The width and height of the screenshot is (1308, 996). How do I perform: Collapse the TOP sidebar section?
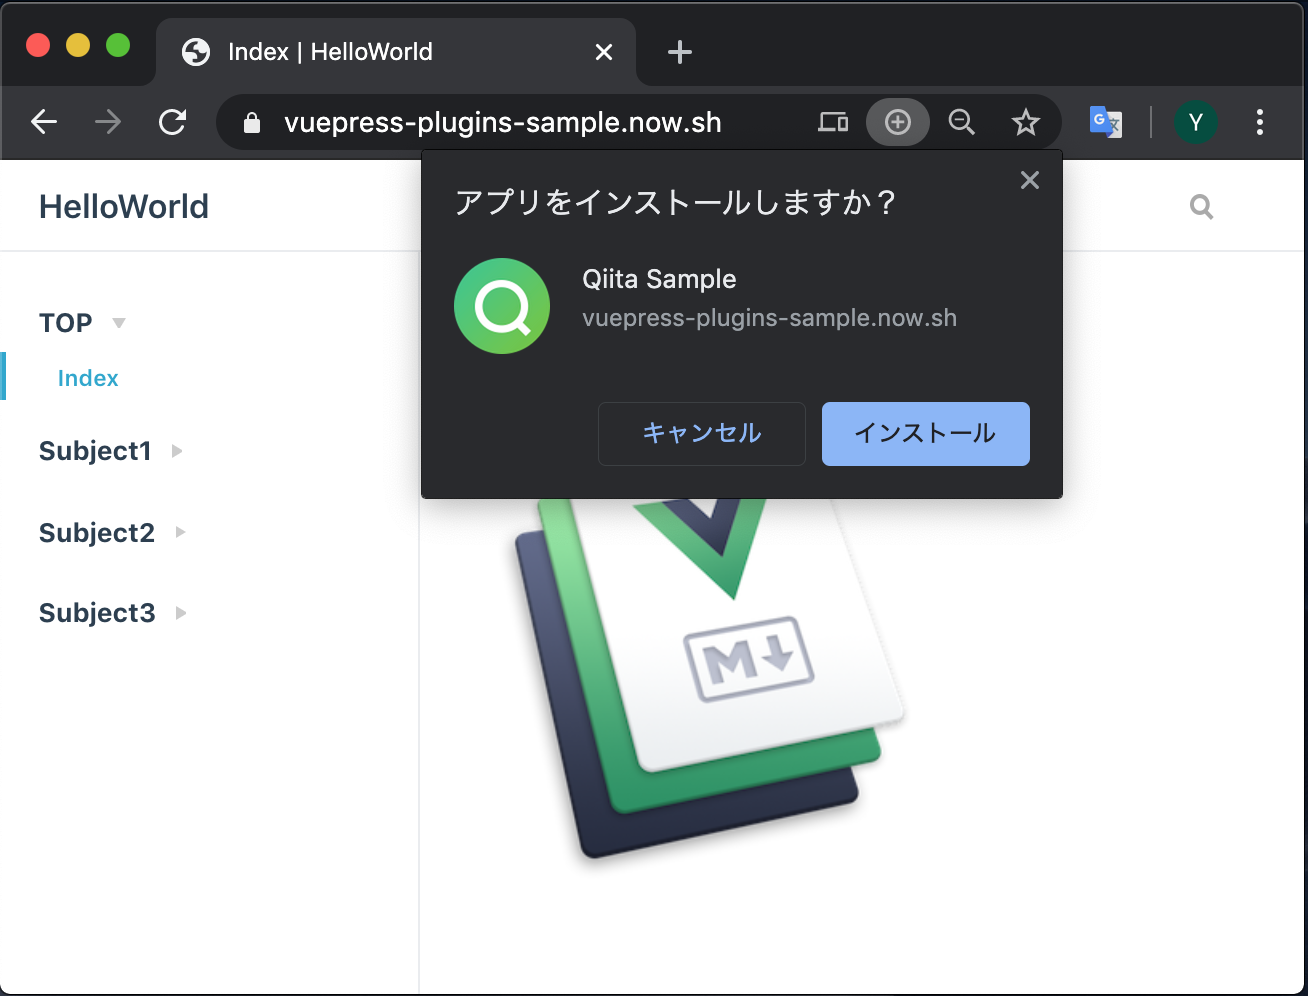click(x=82, y=323)
